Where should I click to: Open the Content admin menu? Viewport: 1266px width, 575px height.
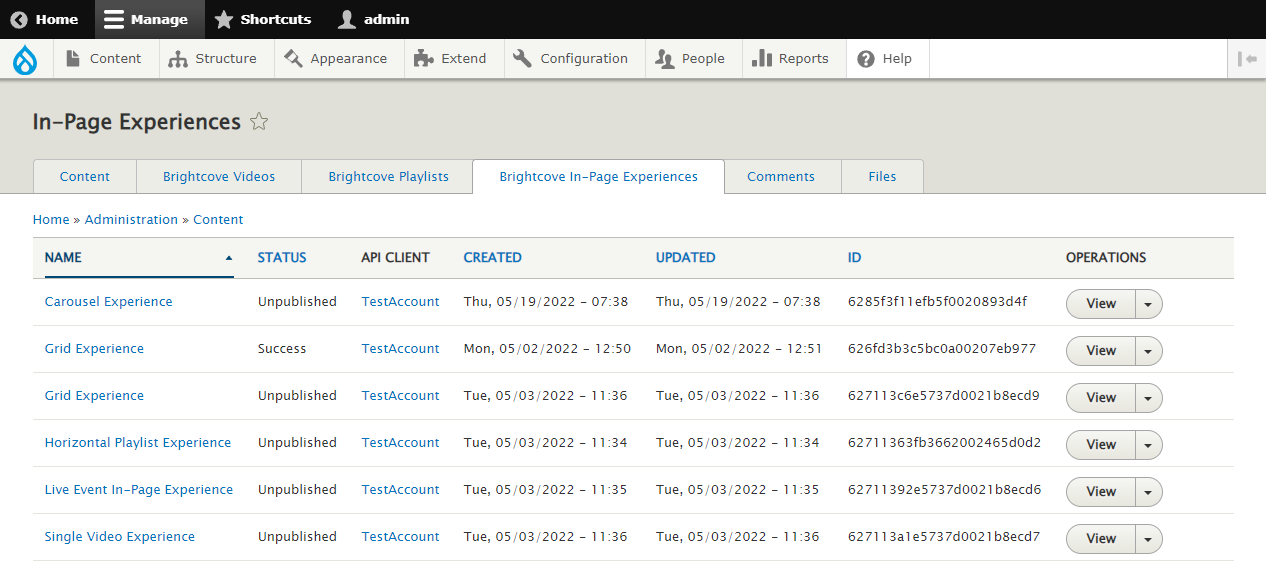104,59
